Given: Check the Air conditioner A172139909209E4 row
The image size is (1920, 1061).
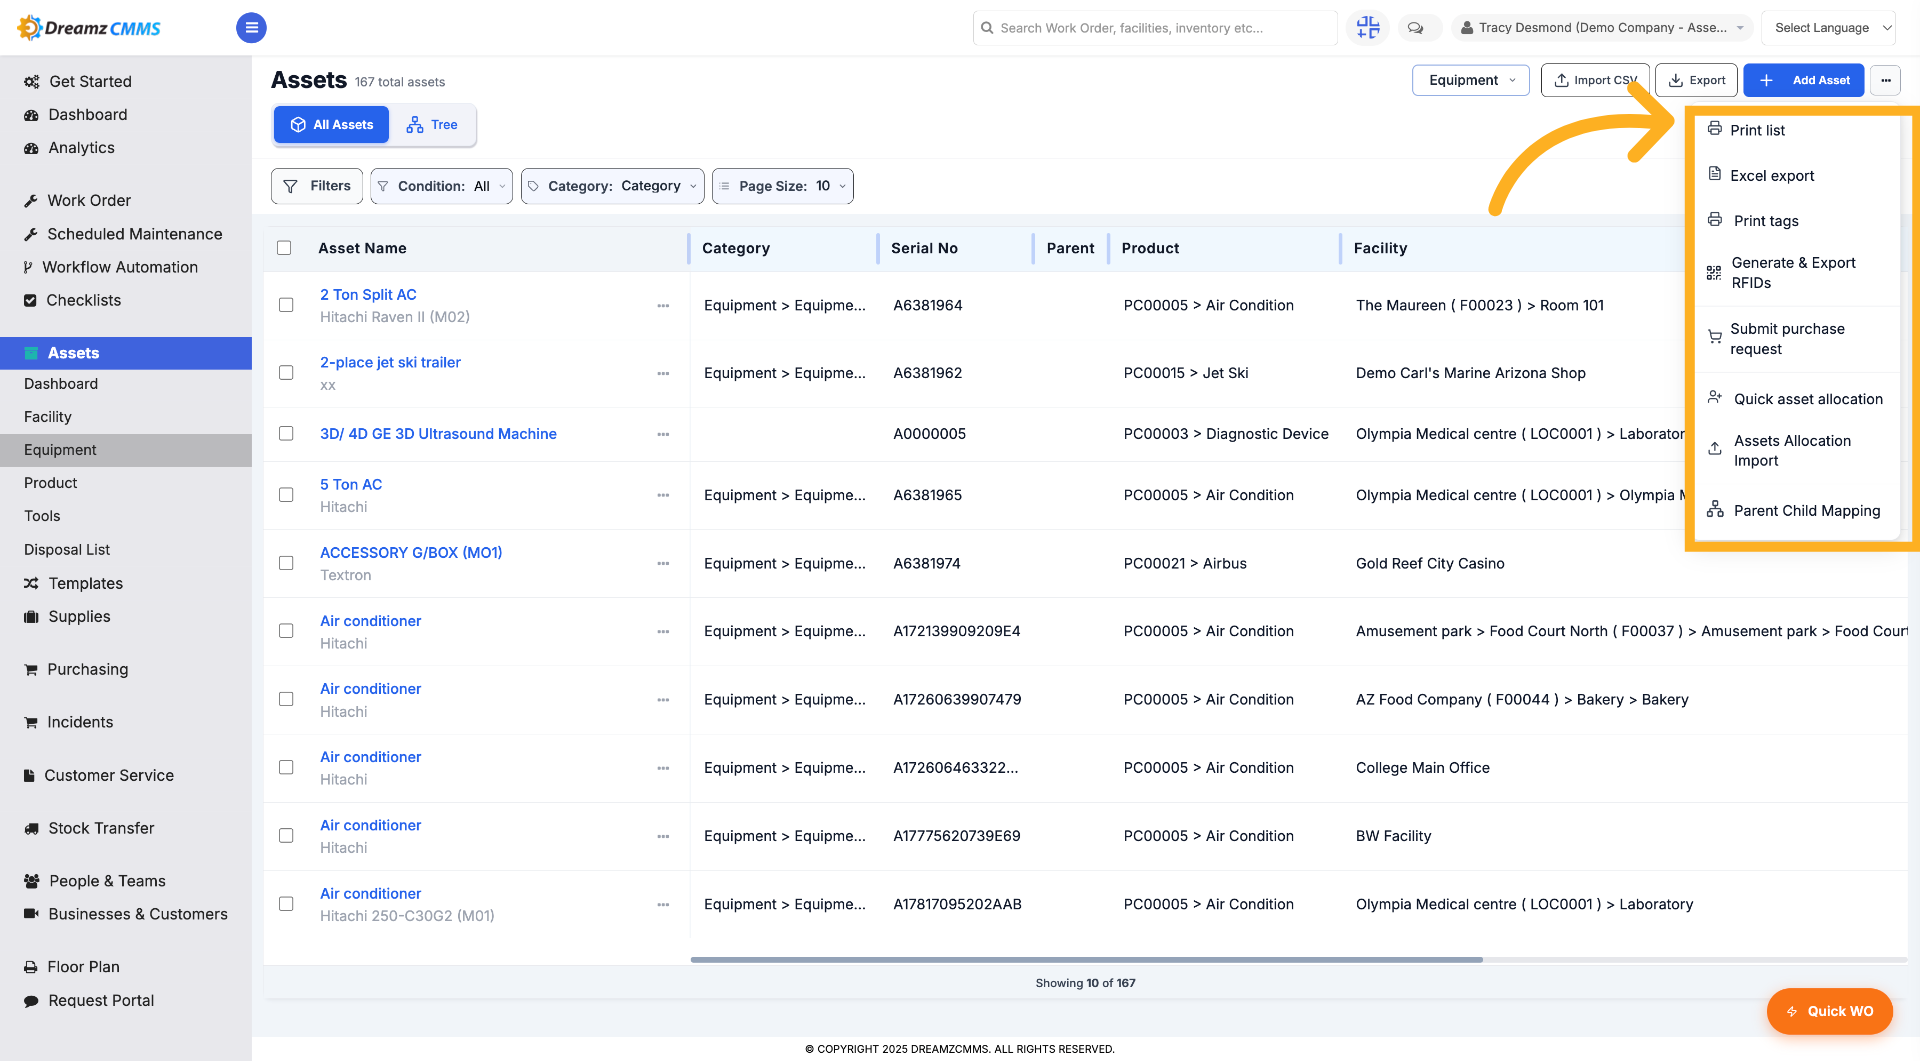Looking at the screenshot, I should [x=286, y=631].
